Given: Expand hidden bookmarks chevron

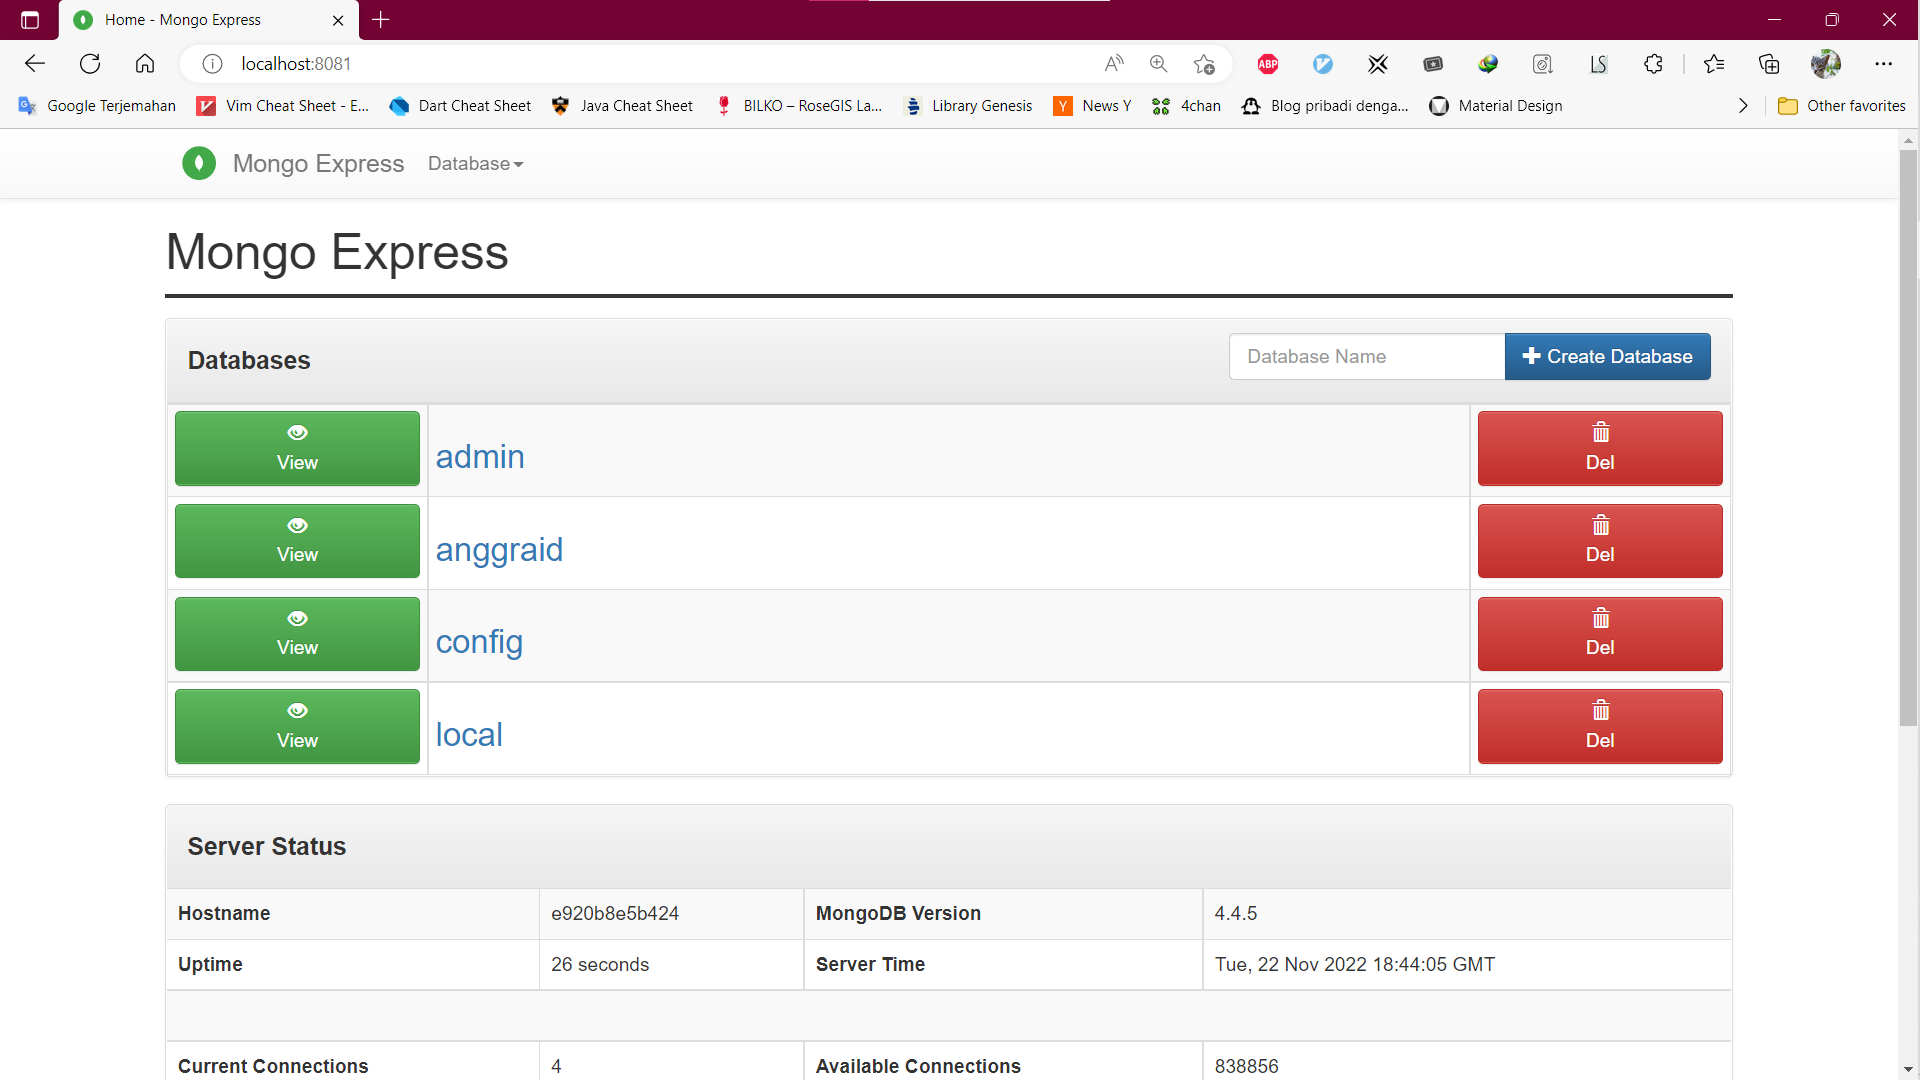Looking at the screenshot, I should [x=1743, y=106].
